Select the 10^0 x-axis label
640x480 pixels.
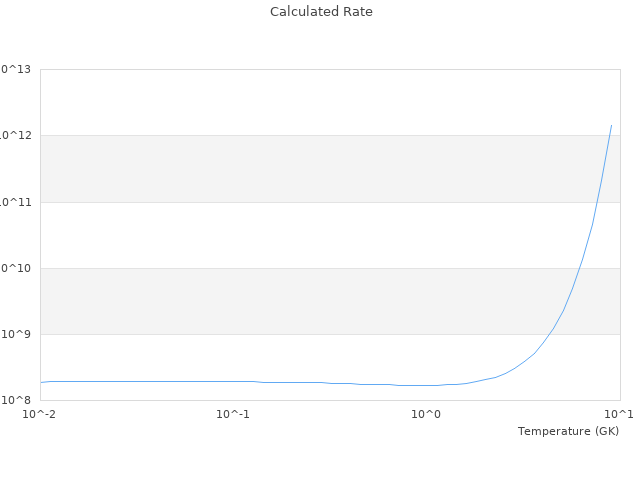(x=426, y=414)
